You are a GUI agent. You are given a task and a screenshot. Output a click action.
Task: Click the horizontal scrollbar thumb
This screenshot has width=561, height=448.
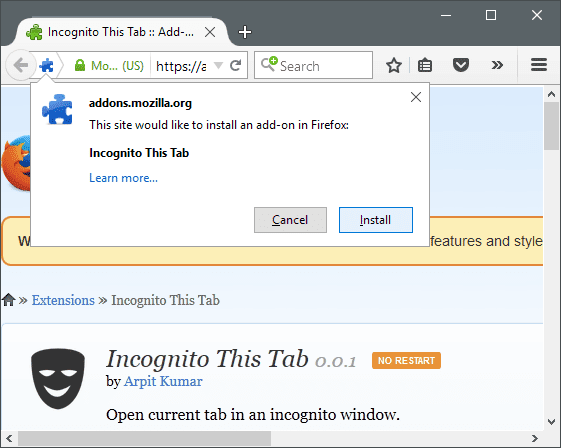pos(145,438)
